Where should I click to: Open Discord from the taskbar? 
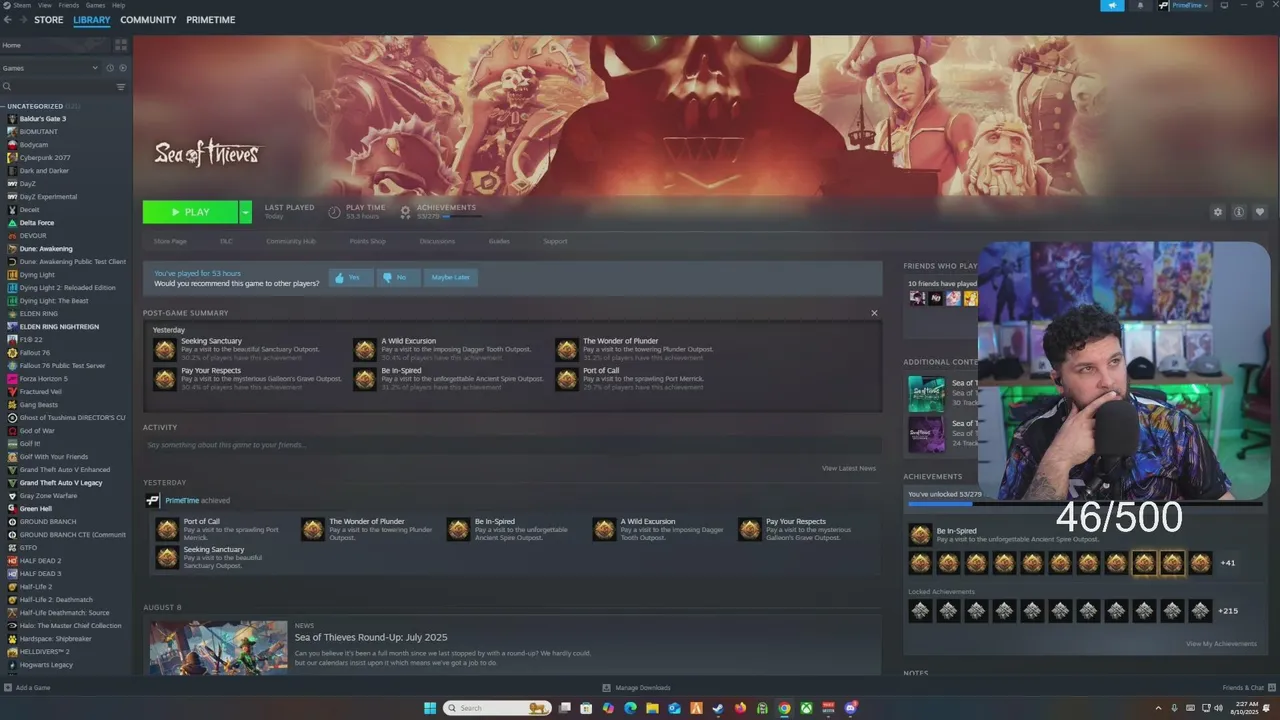coord(851,708)
